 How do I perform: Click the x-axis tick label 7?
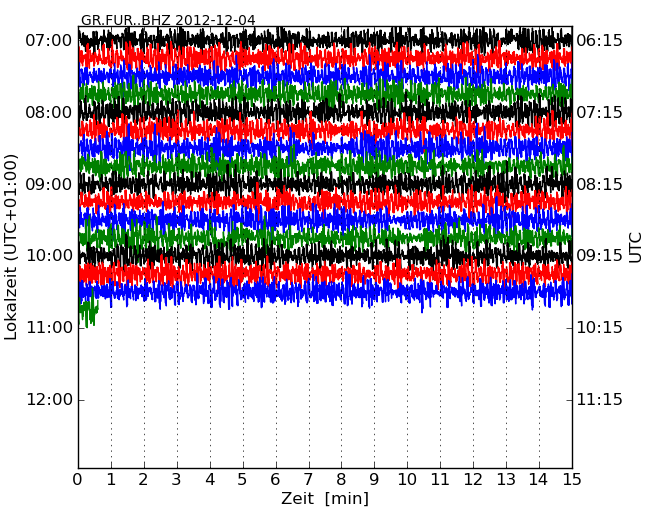tap(308, 480)
